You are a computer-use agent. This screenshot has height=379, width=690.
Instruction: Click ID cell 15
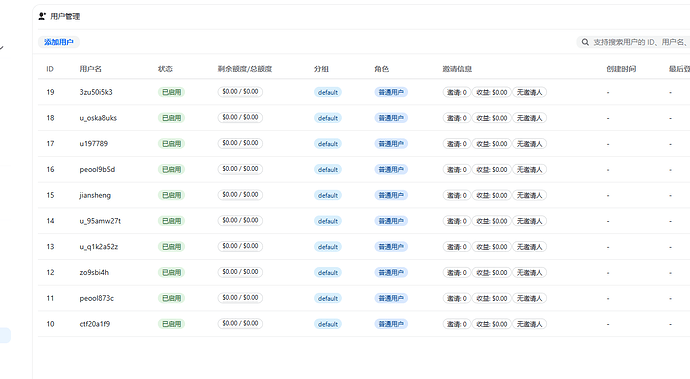point(50,195)
